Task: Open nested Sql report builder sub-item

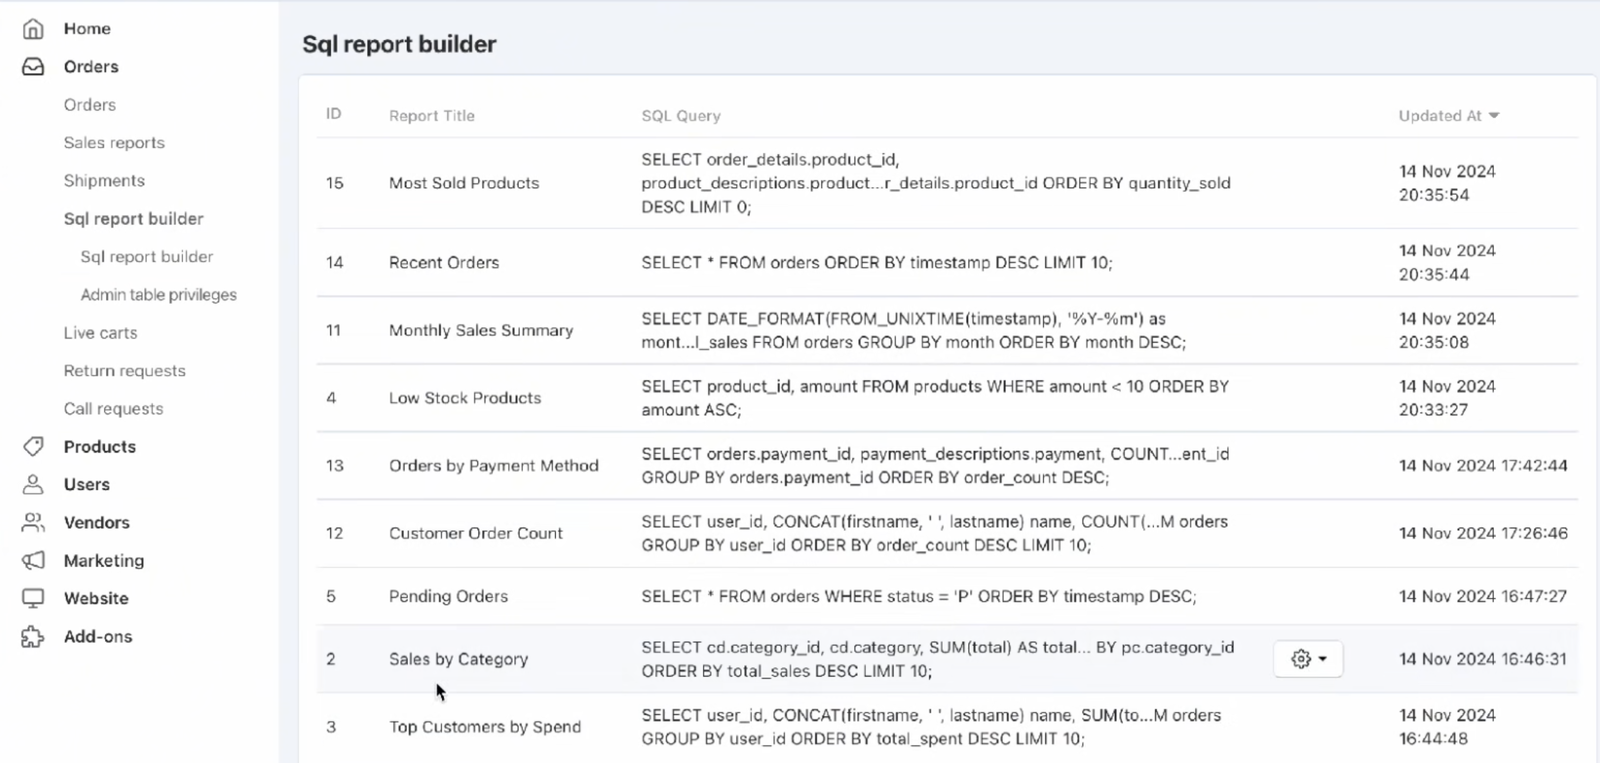Action: coord(147,257)
